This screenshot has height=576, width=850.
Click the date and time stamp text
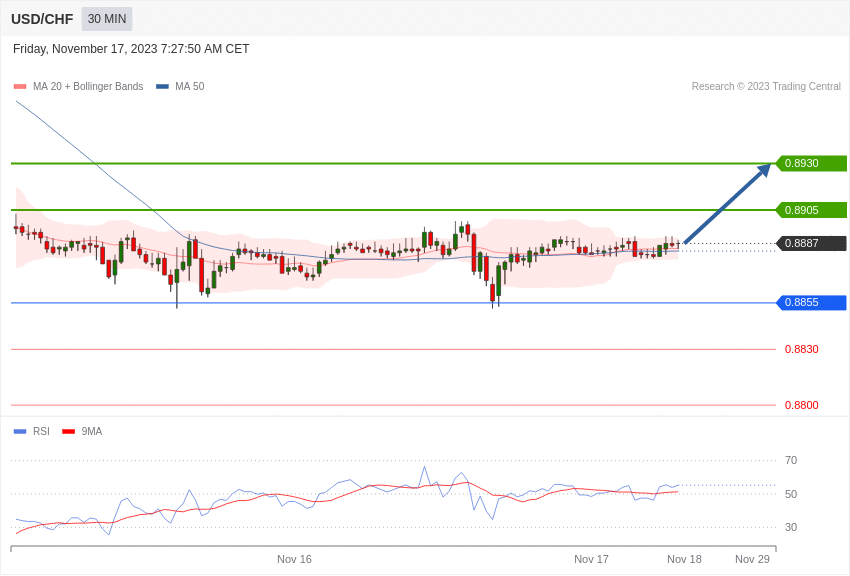coord(131,49)
